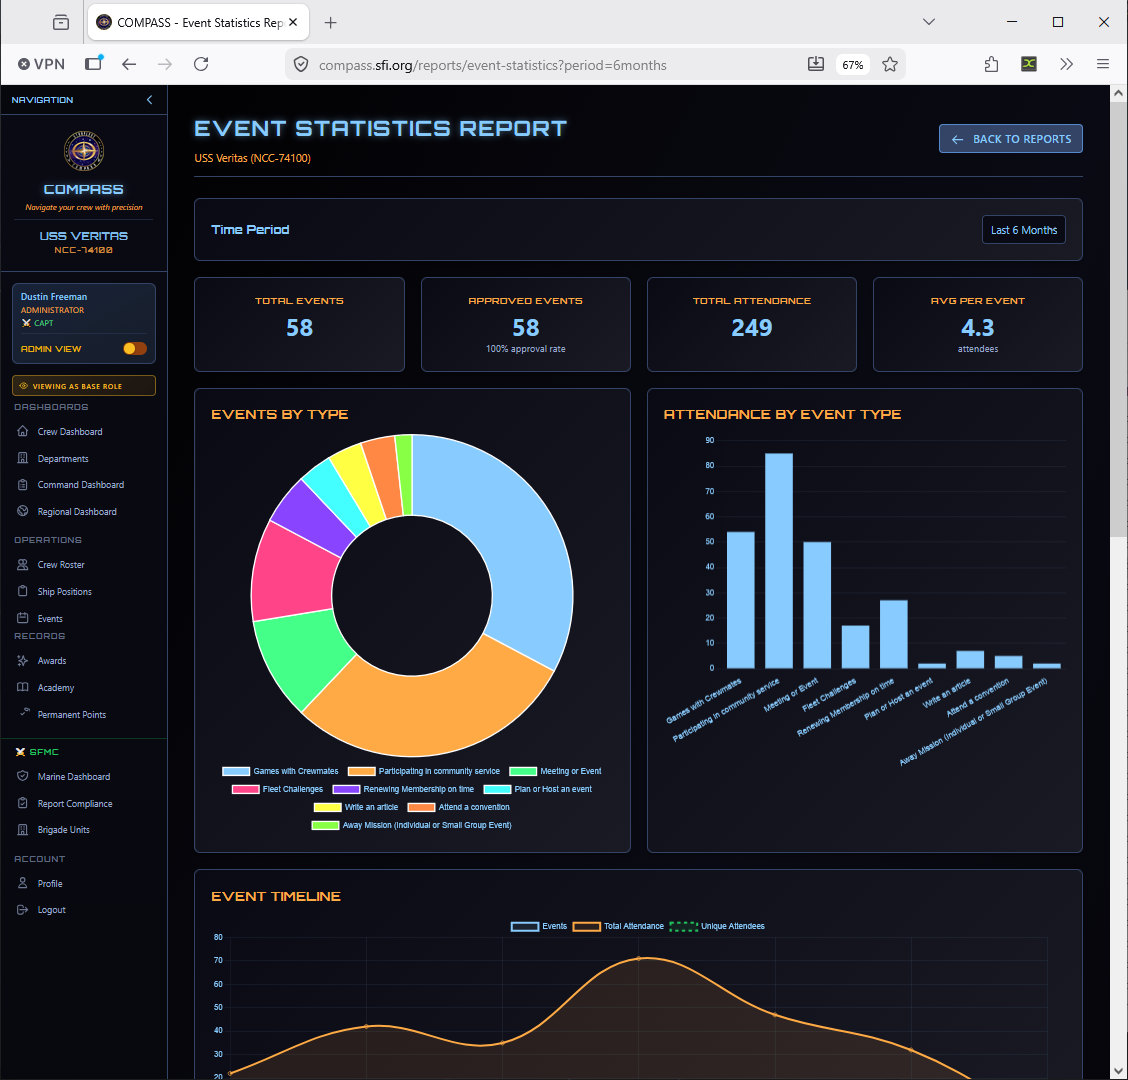Open the Crew Roster link

pyautogui.click(x=61, y=565)
